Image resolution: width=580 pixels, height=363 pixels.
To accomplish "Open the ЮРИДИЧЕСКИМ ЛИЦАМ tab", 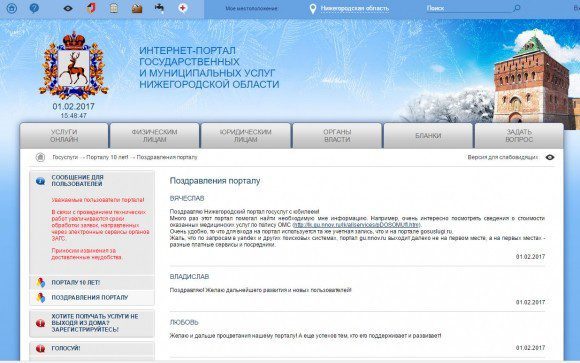I will point(246,136).
